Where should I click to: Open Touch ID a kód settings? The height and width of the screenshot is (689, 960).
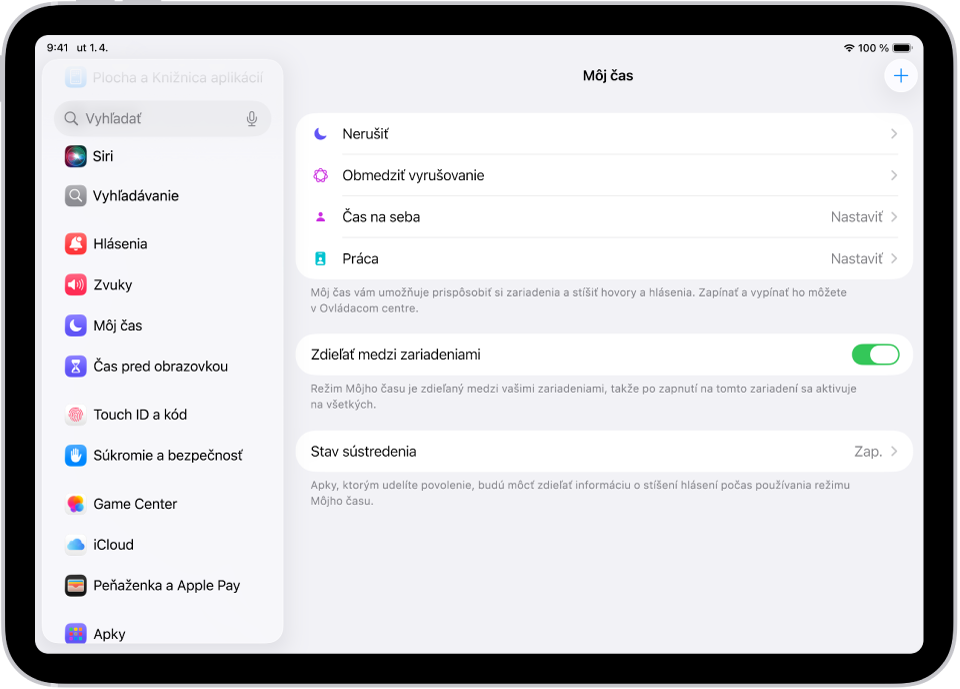point(162,415)
